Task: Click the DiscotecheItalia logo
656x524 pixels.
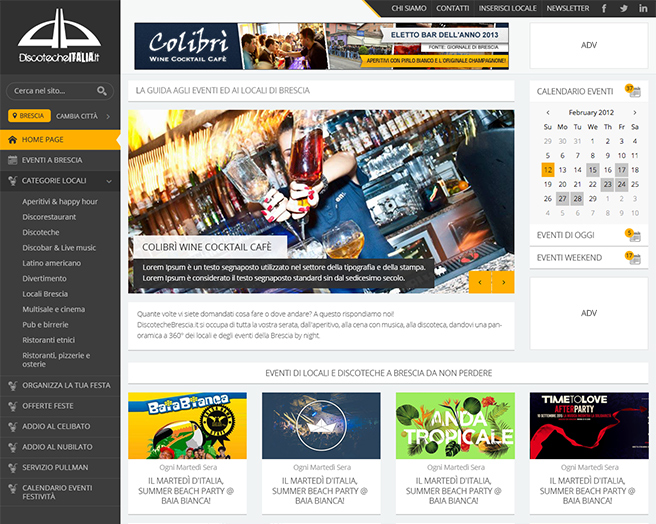Action: [59, 36]
